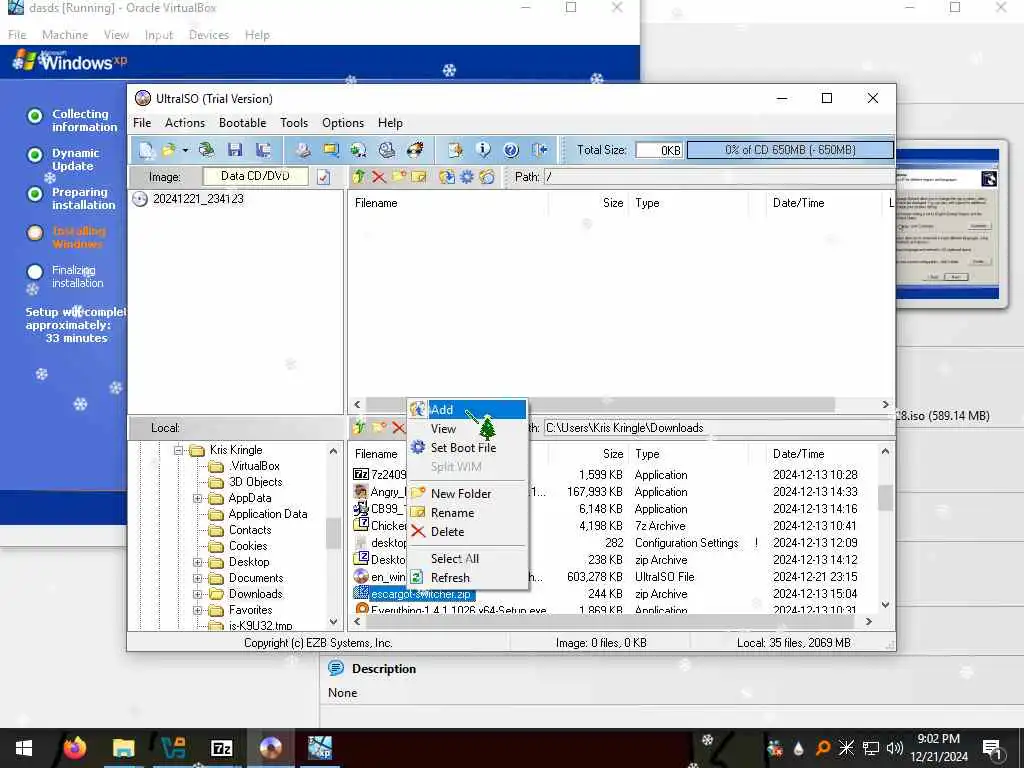Click the Compress ISO toolbar icon
The width and height of the screenshot is (1024, 768).
tap(331, 150)
